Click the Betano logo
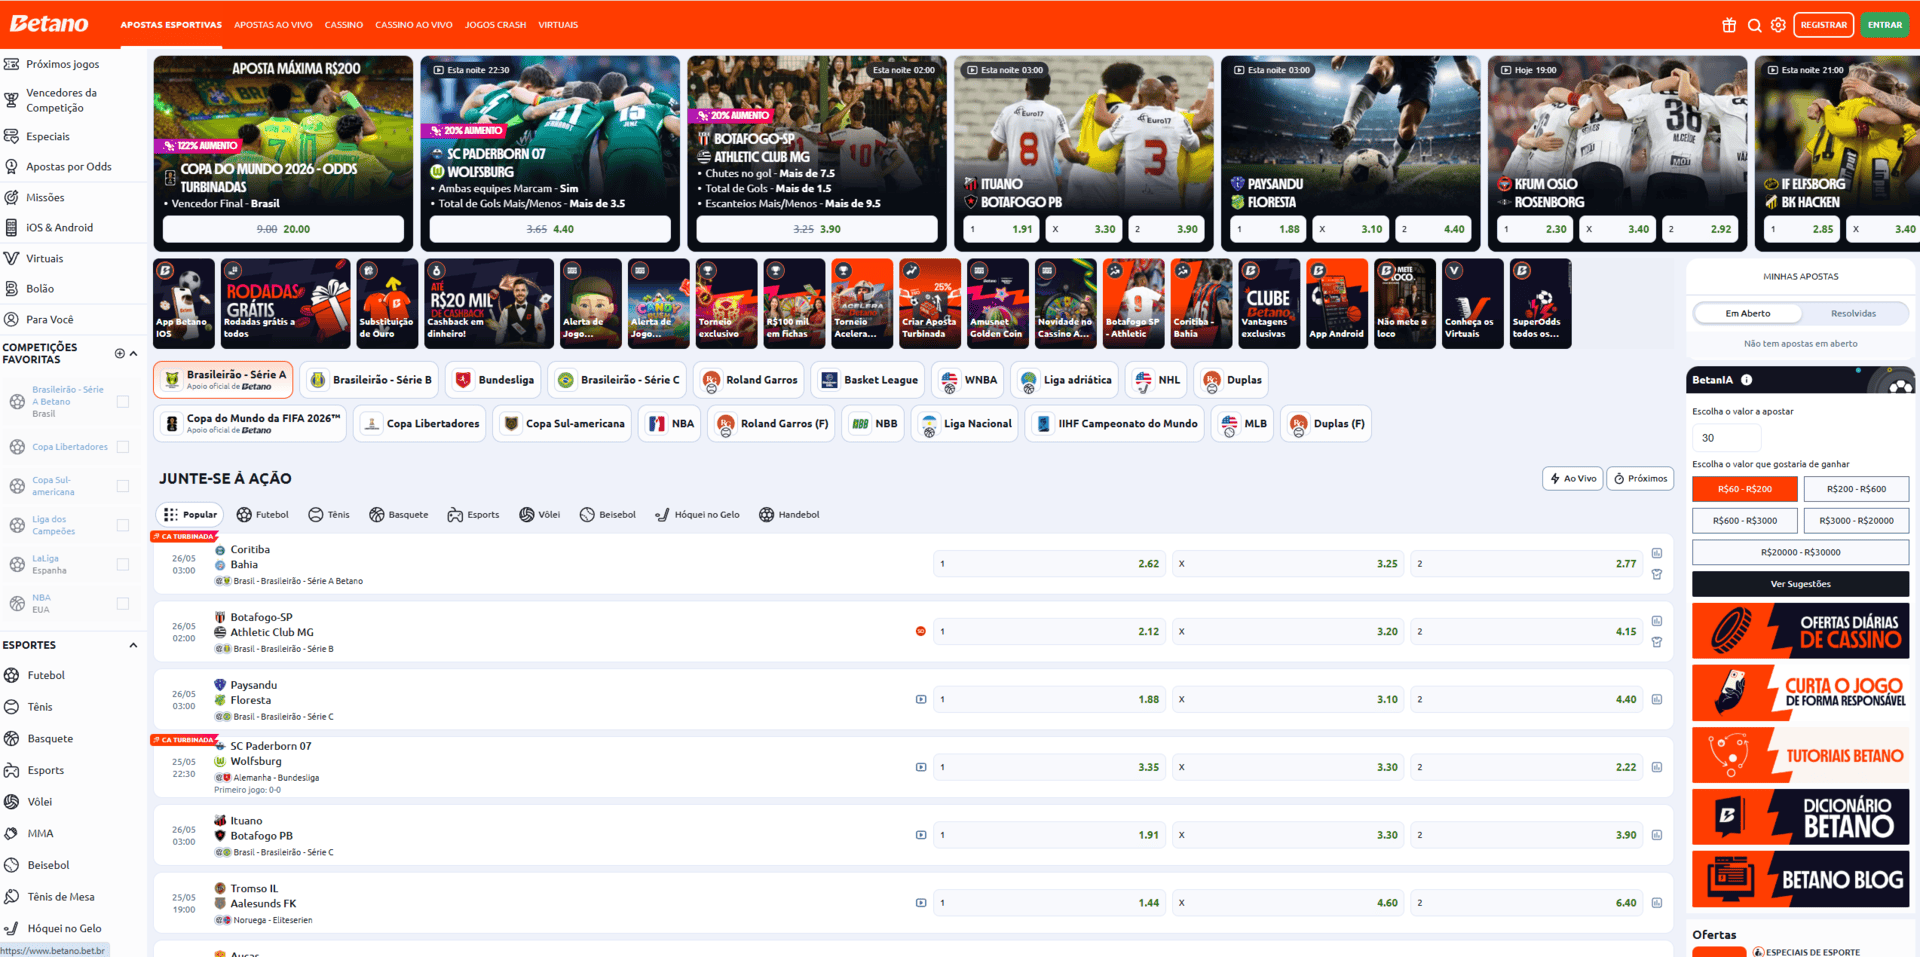The image size is (1920, 957). 49,23
